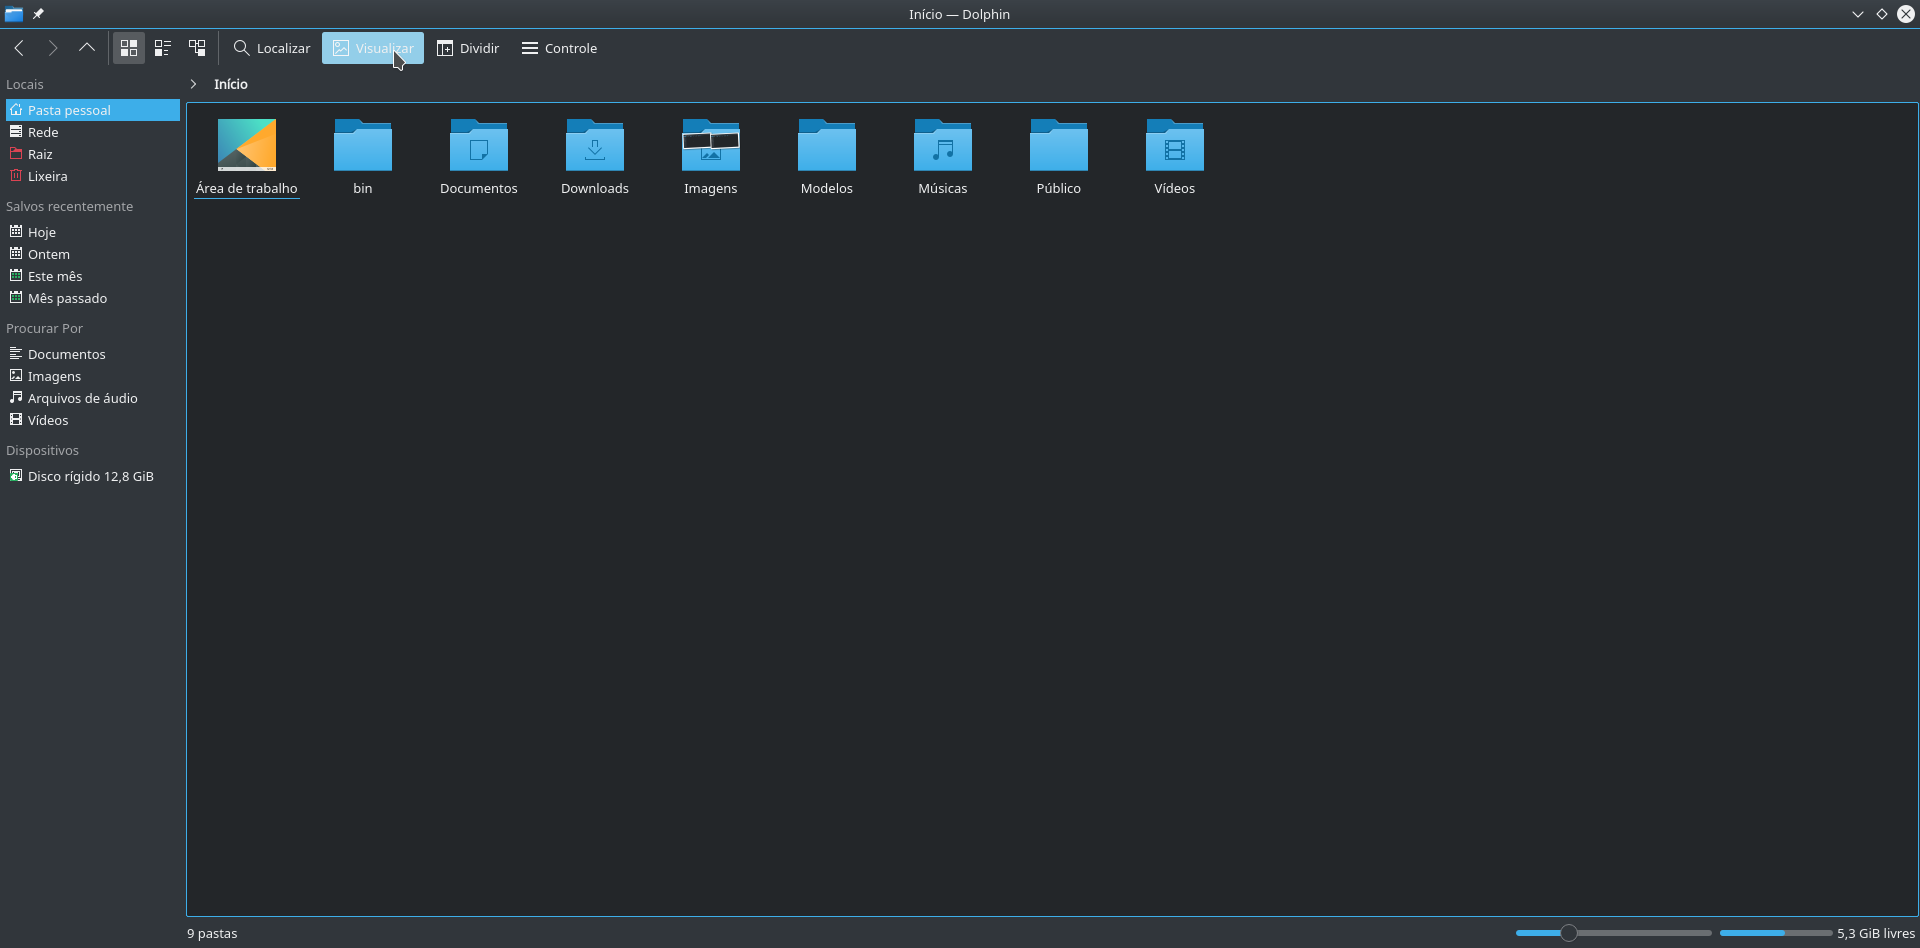The width and height of the screenshot is (1920, 948).
Task: Click the Início breadcrumb location
Action: coord(231,84)
